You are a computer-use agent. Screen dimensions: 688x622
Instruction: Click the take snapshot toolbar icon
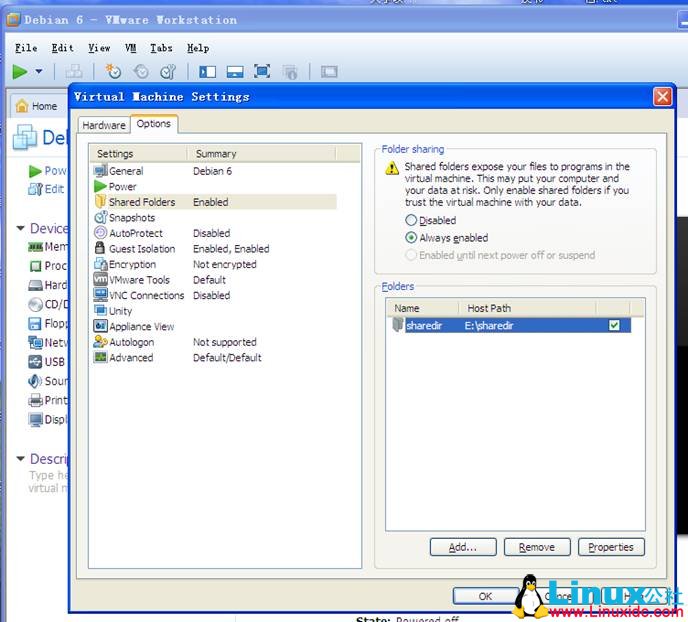pos(113,71)
